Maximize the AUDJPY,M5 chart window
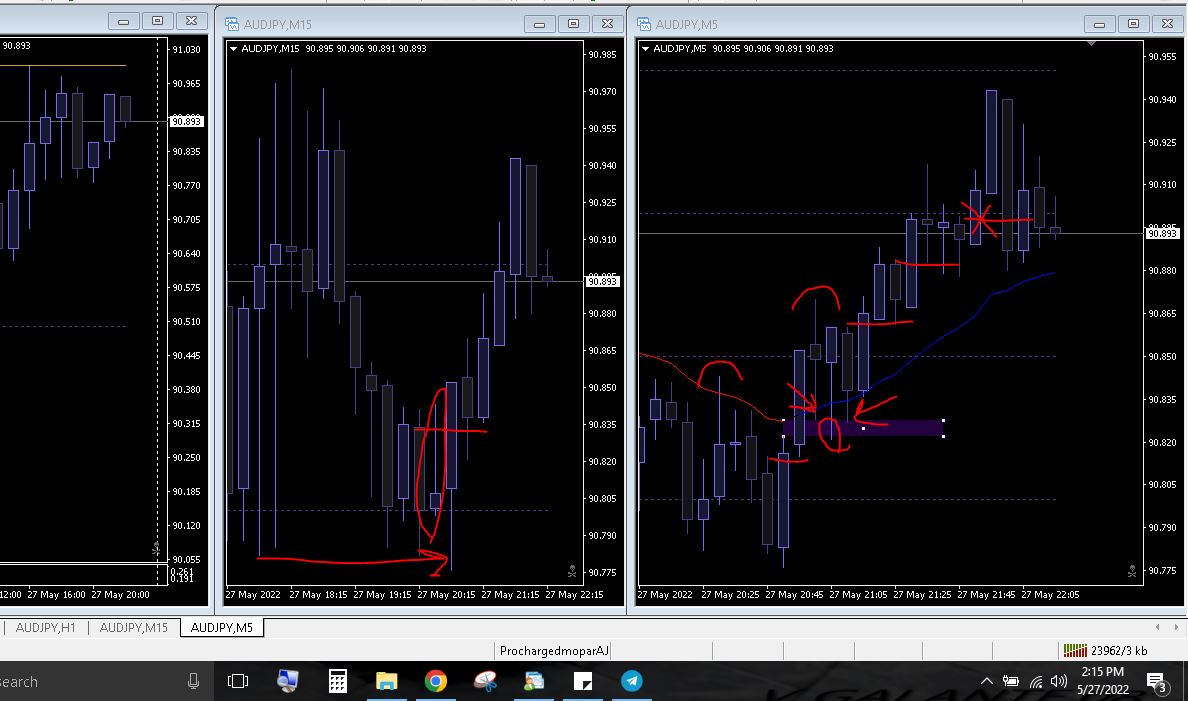1188x701 pixels. 1133,24
